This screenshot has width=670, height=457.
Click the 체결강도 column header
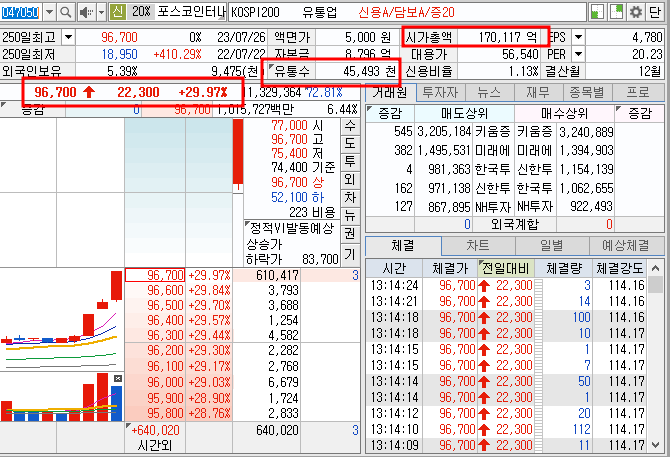click(620, 268)
